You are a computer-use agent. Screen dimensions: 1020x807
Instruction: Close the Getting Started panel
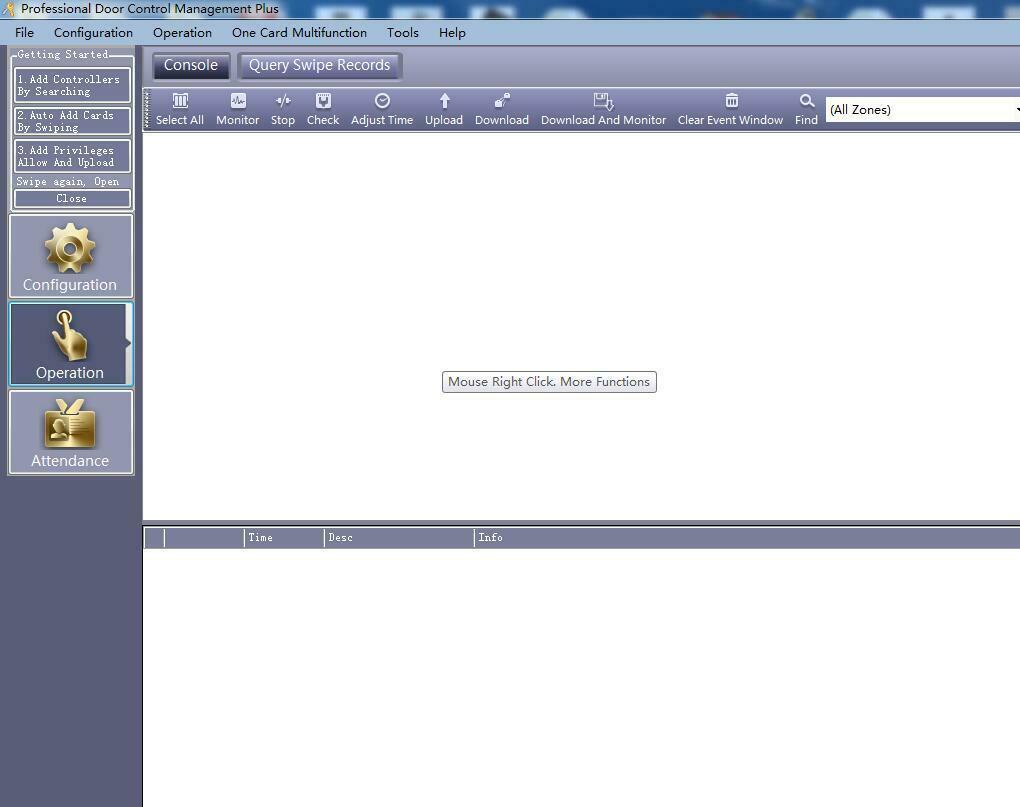(72, 199)
